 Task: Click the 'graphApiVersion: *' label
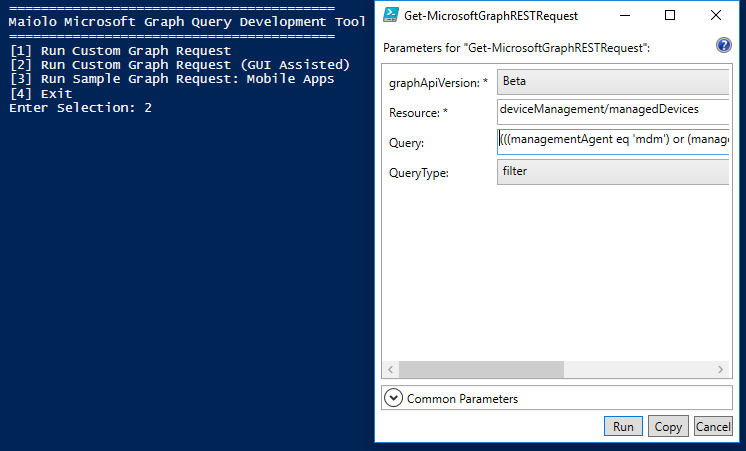(438, 83)
